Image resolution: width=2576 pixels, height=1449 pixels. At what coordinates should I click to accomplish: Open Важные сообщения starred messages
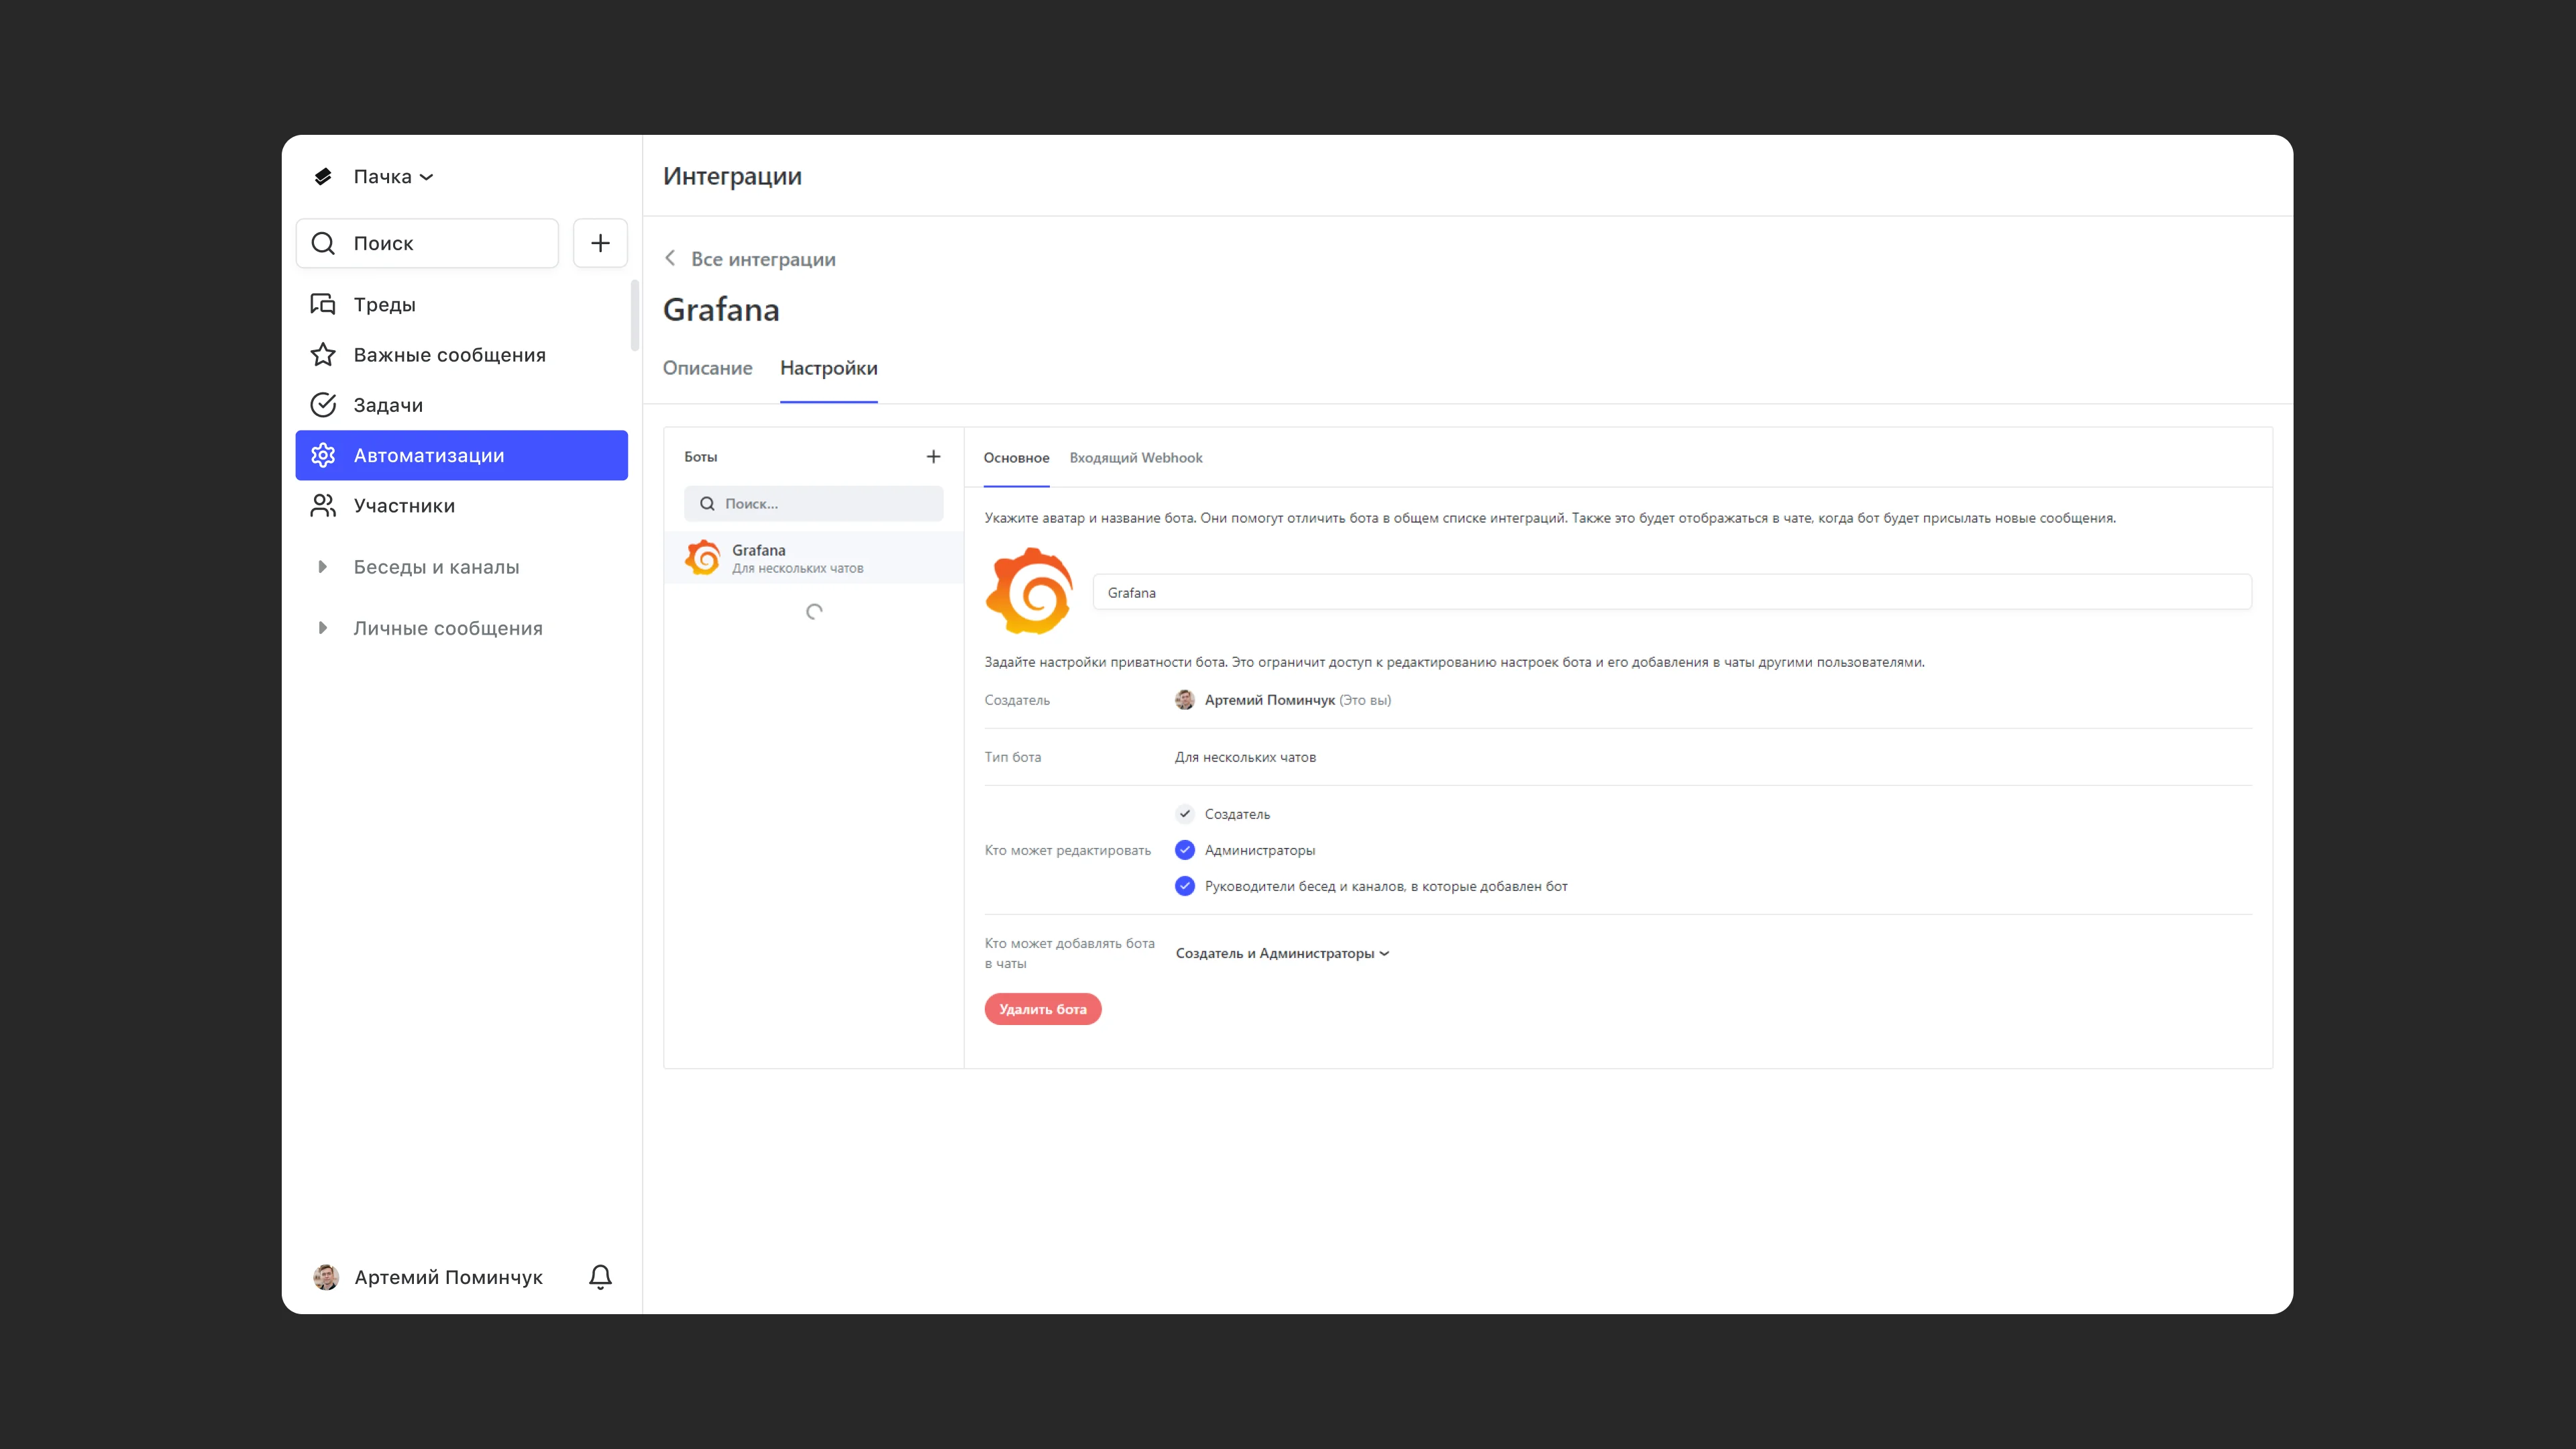(x=449, y=355)
